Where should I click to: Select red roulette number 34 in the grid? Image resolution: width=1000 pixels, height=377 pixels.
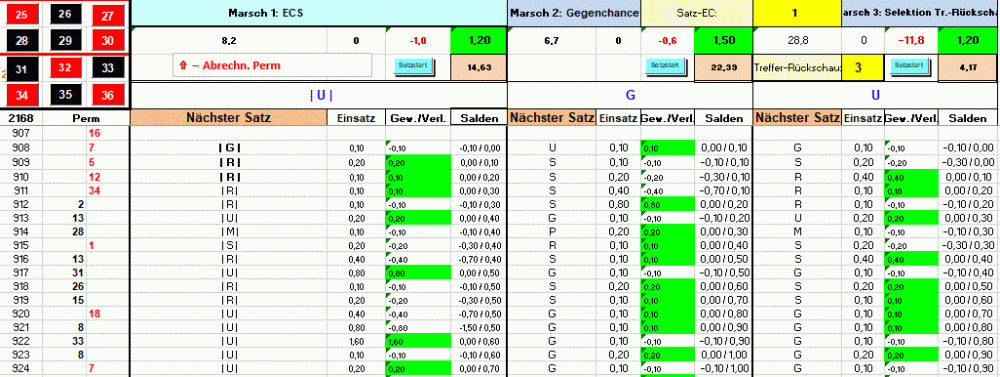22,95
